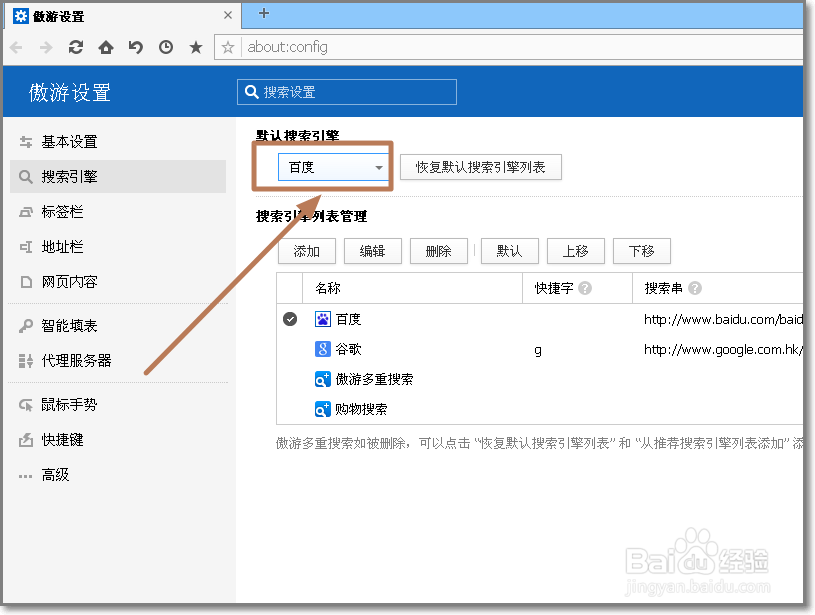This screenshot has height=615, width=815.
Task: Open 地址栏 settings
Action: pos(118,246)
